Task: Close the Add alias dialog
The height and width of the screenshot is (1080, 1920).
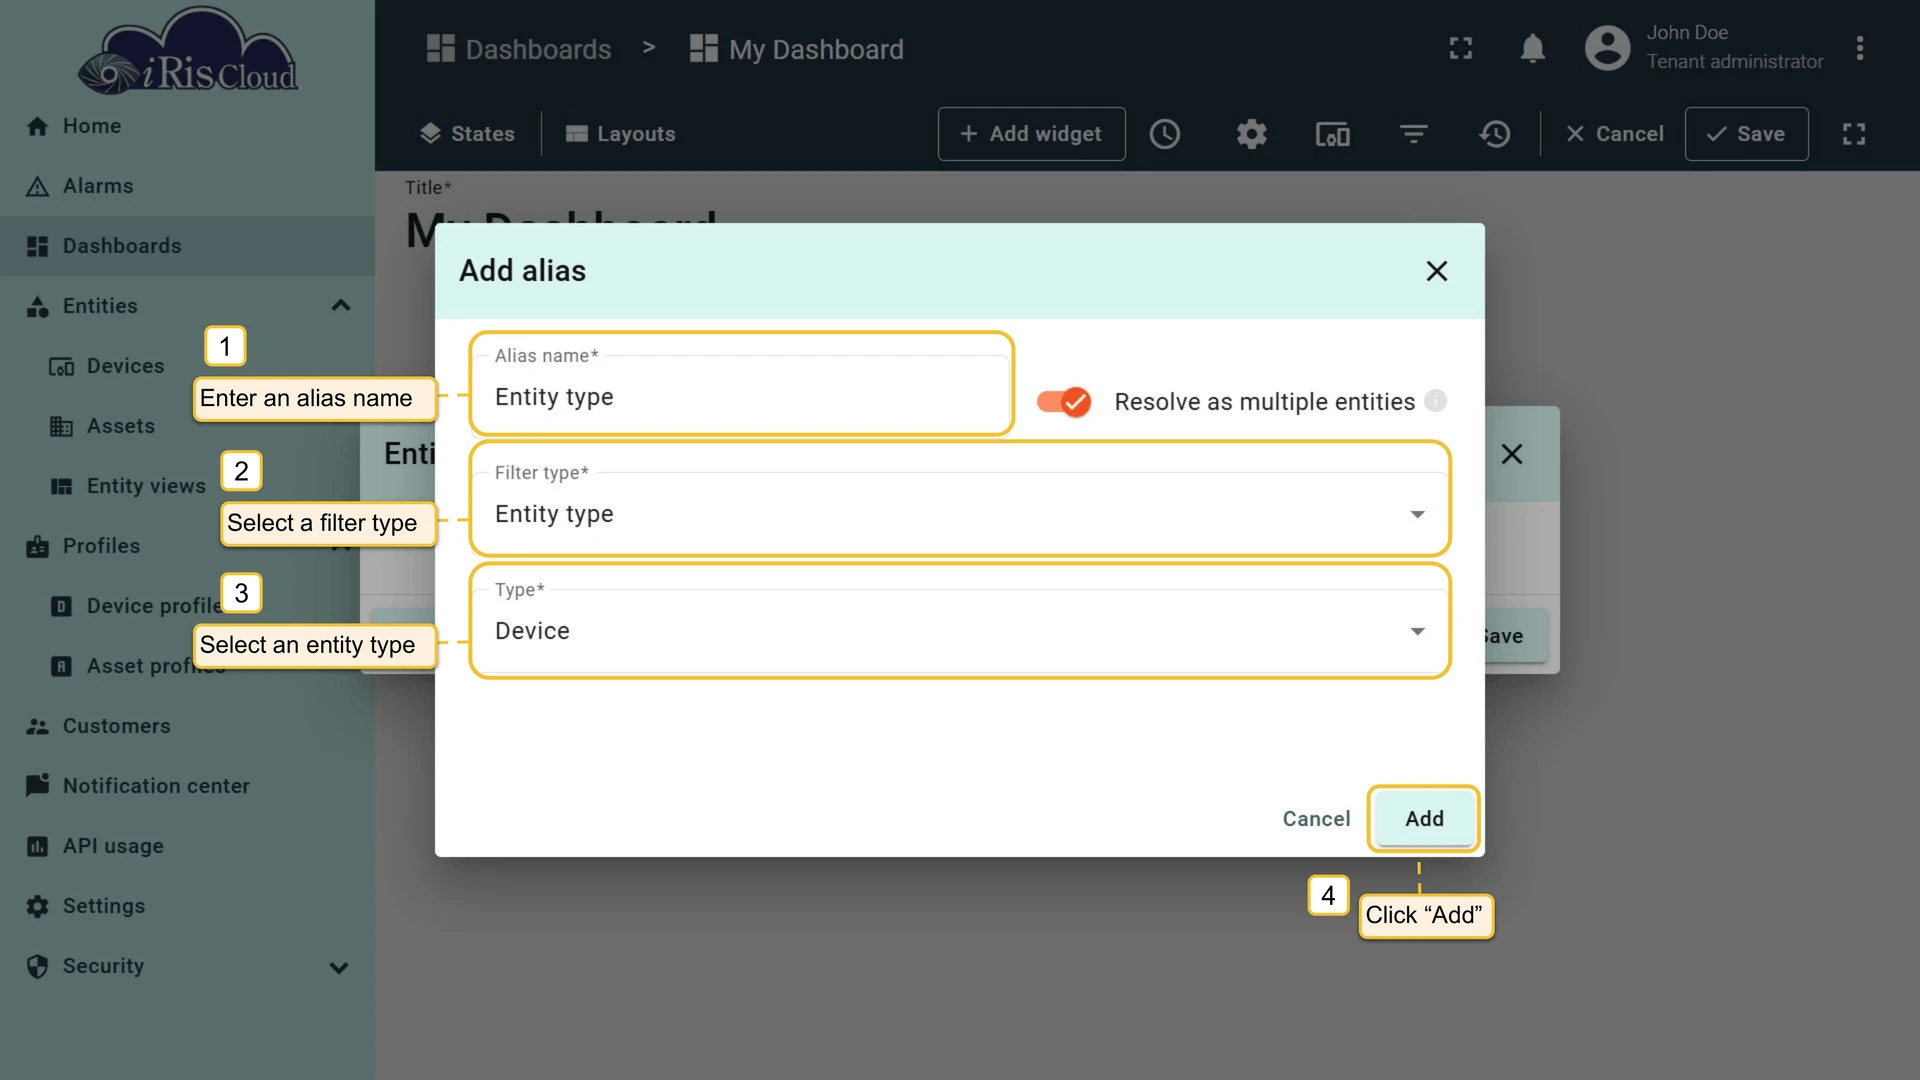Action: tap(1437, 271)
